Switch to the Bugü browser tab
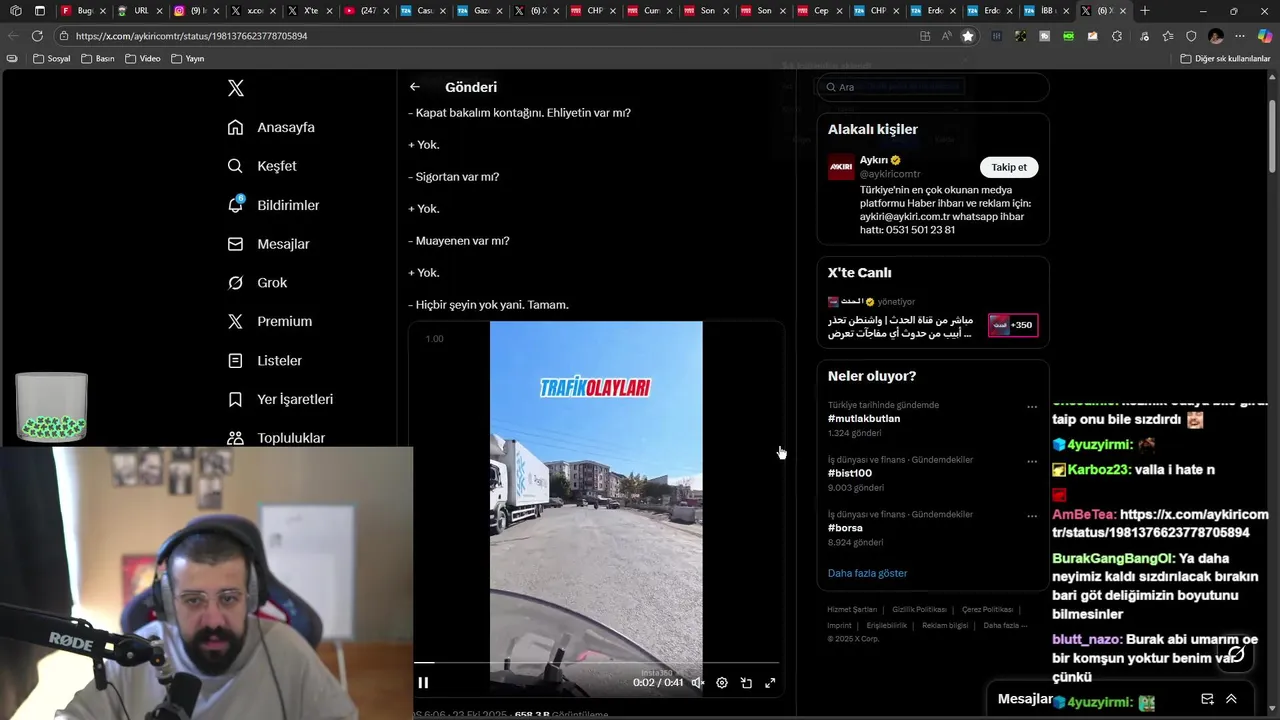The image size is (1280, 720). (83, 11)
